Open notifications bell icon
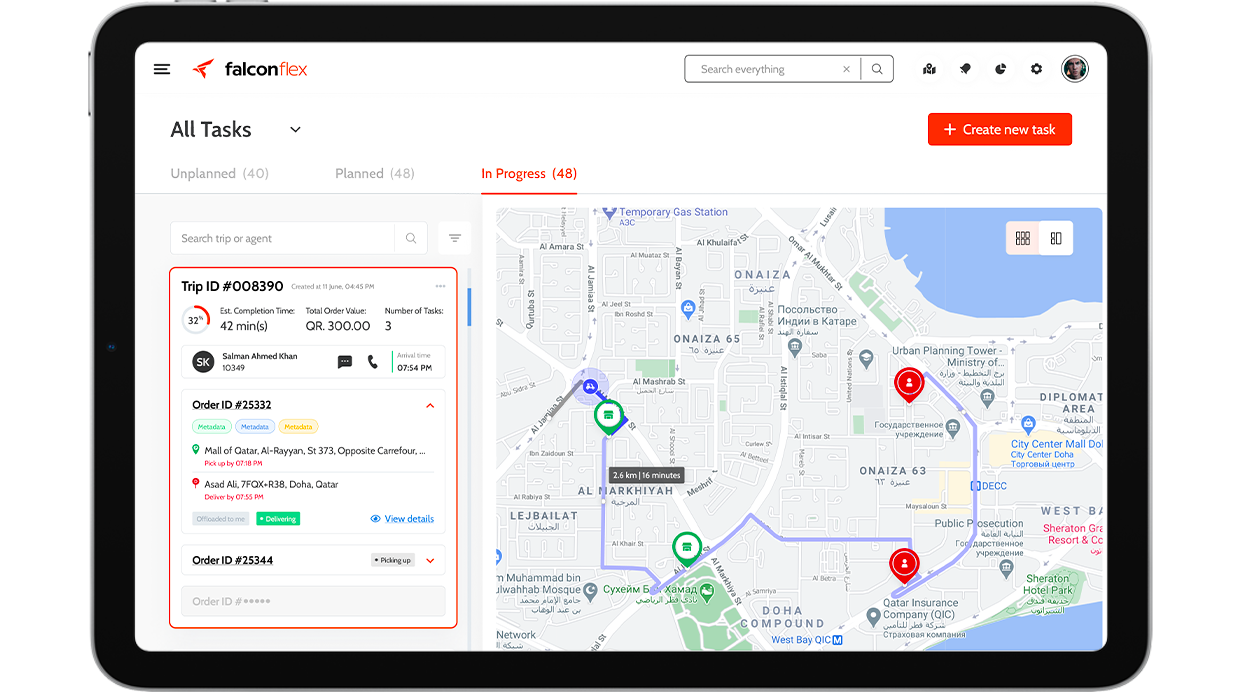 click(965, 69)
